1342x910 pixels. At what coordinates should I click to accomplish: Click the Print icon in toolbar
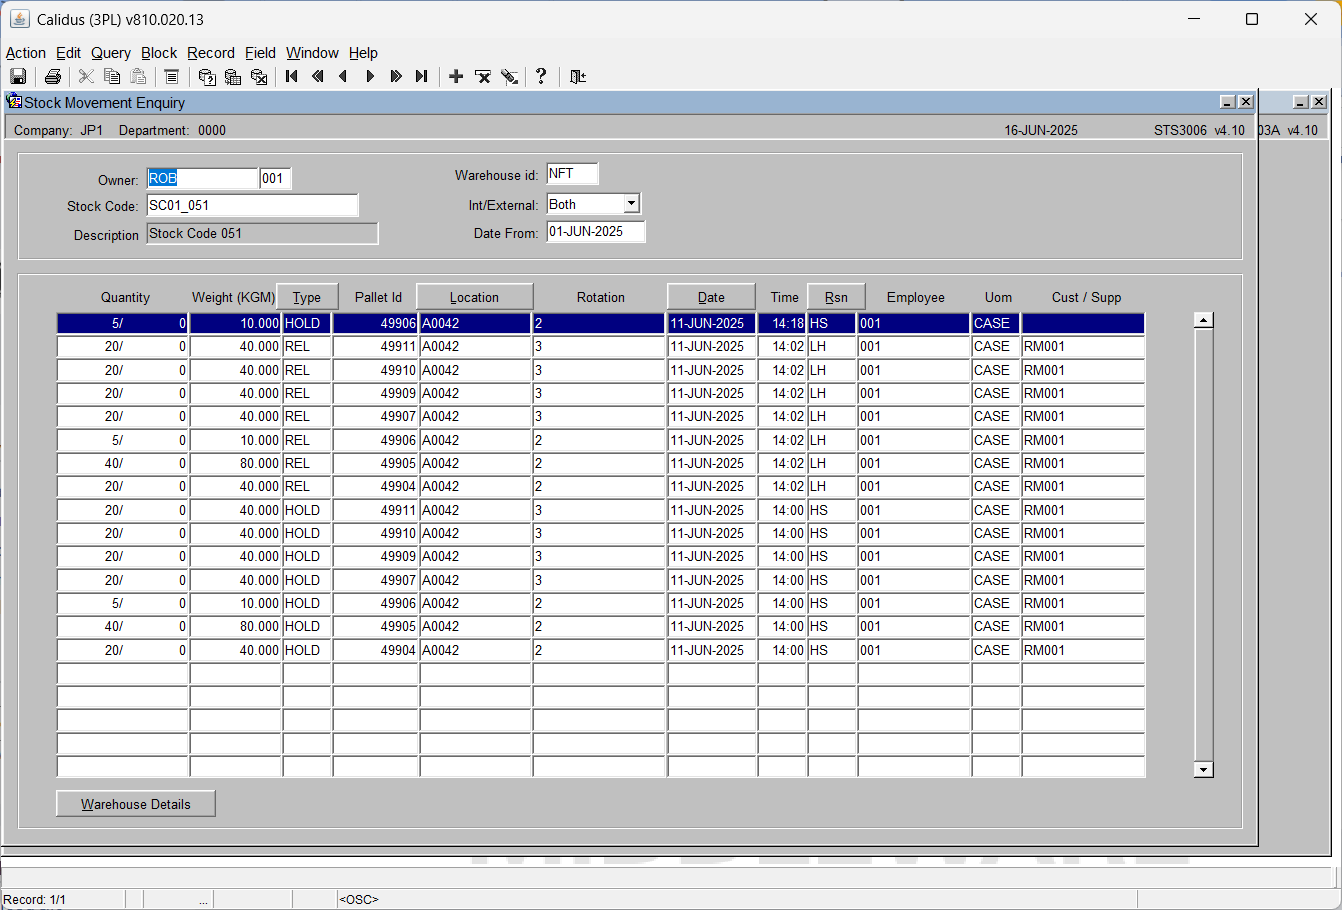pyautogui.click(x=53, y=77)
